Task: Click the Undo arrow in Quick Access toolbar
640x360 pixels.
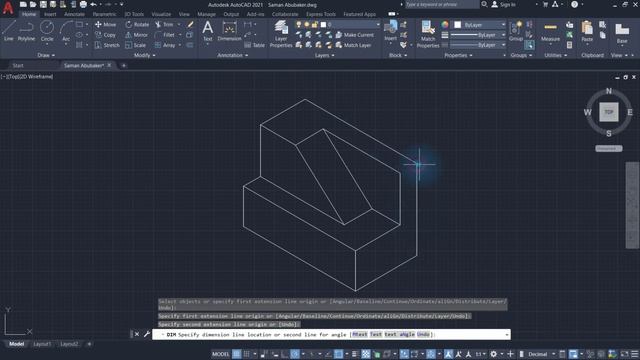Action: click(93, 4)
